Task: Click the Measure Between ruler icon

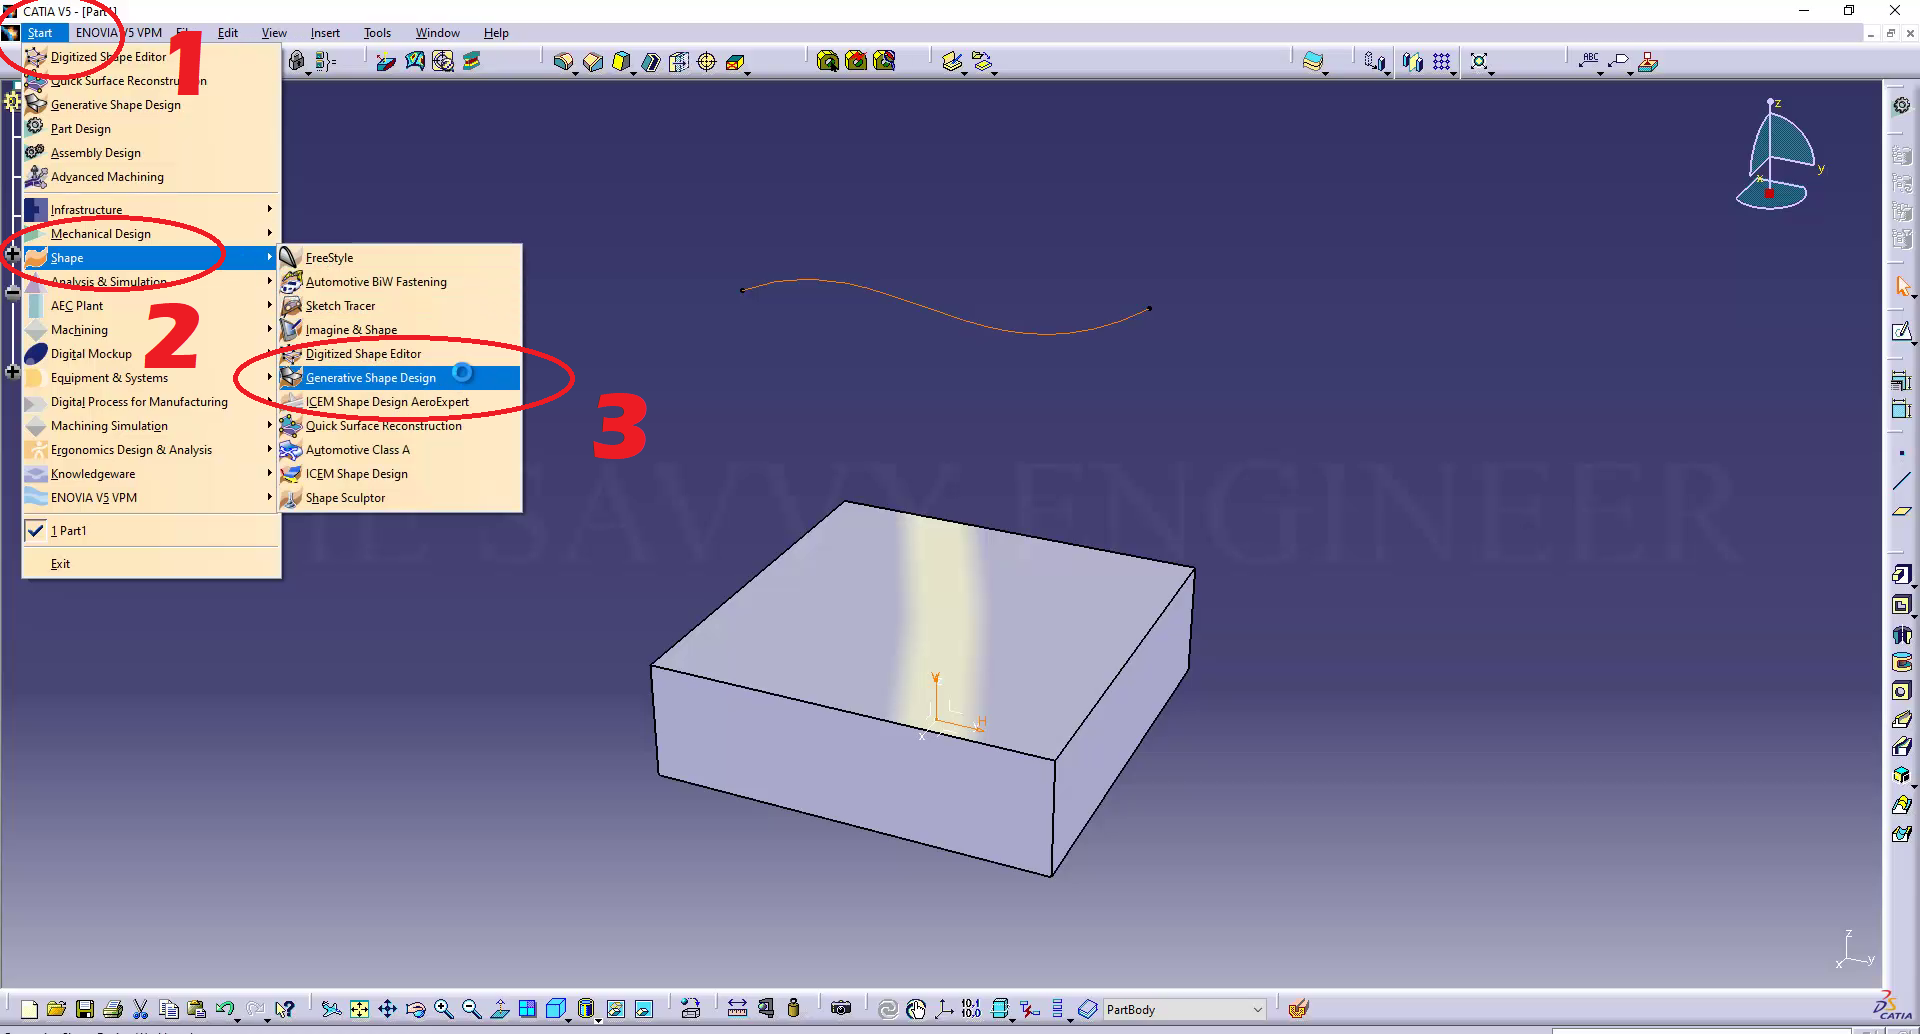Action: (x=737, y=1009)
